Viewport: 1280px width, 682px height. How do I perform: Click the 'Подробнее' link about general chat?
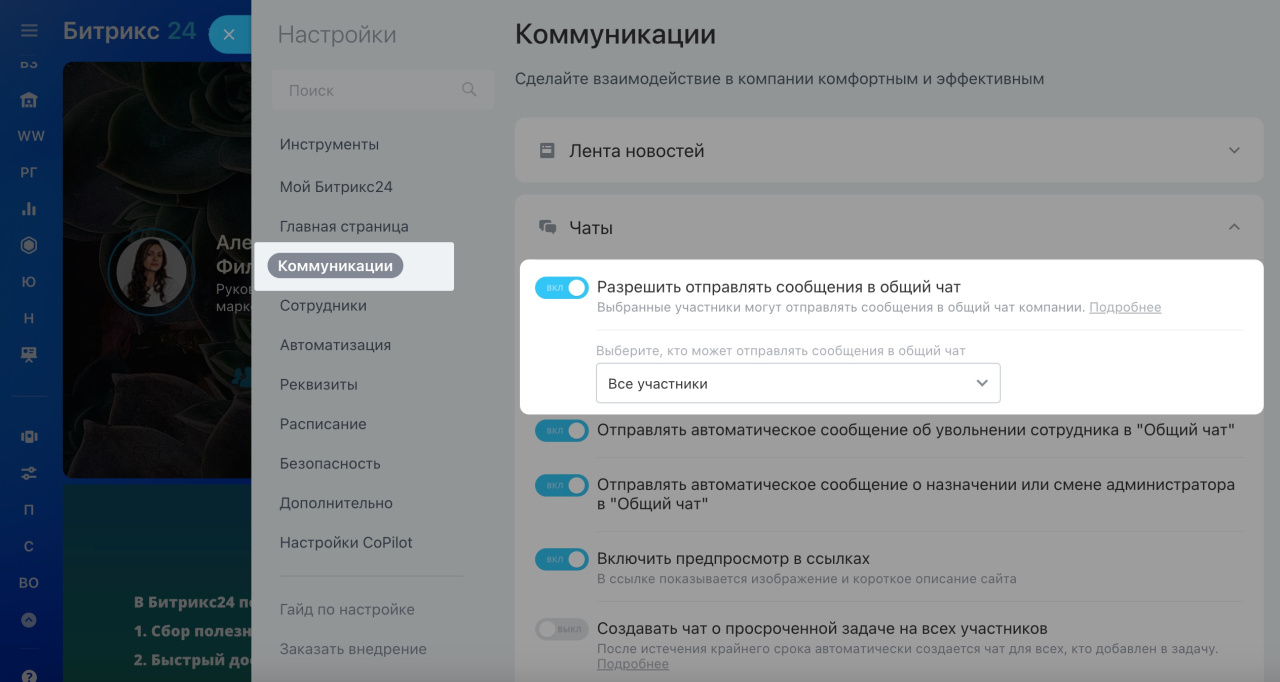pyautogui.click(x=1125, y=307)
